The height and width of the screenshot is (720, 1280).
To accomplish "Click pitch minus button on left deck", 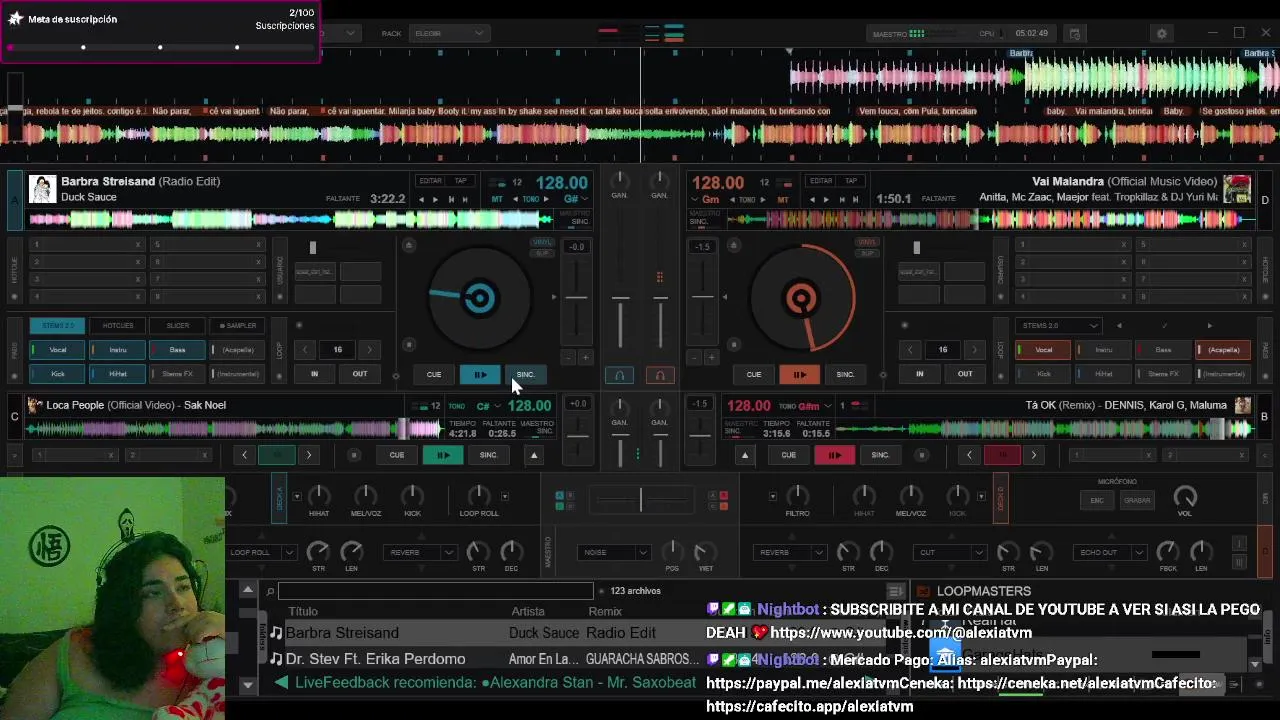I will pyautogui.click(x=569, y=358).
